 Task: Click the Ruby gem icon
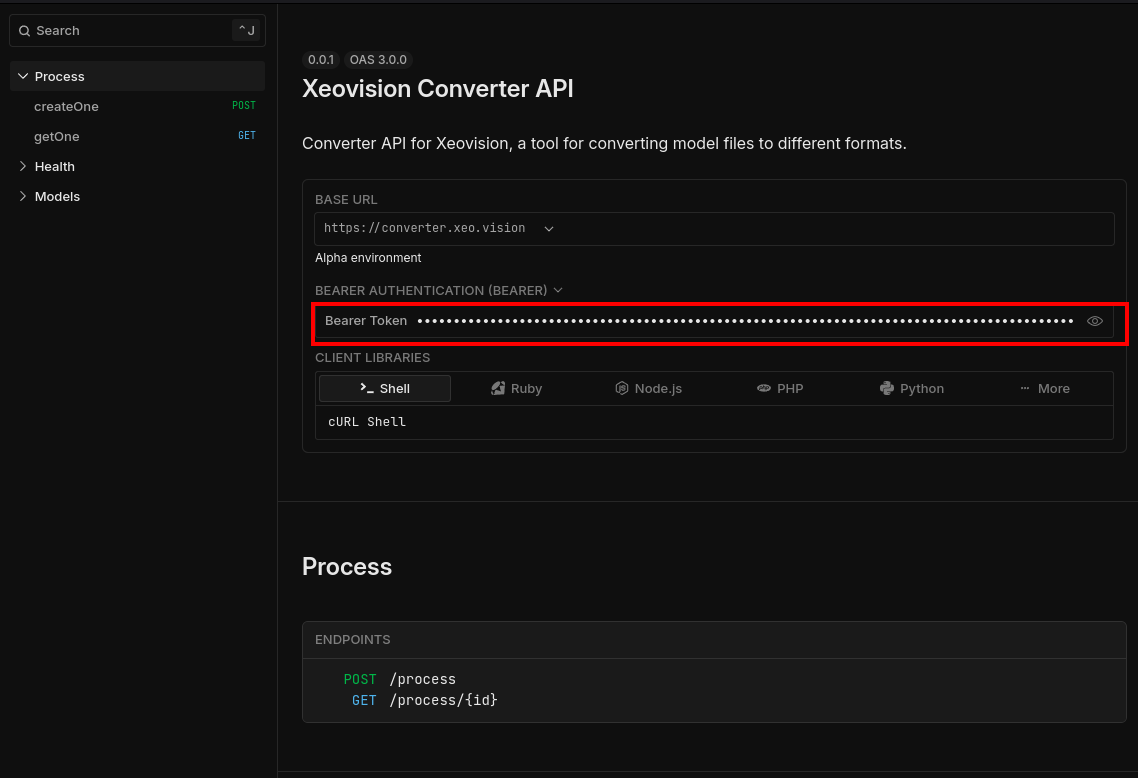point(497,388)
